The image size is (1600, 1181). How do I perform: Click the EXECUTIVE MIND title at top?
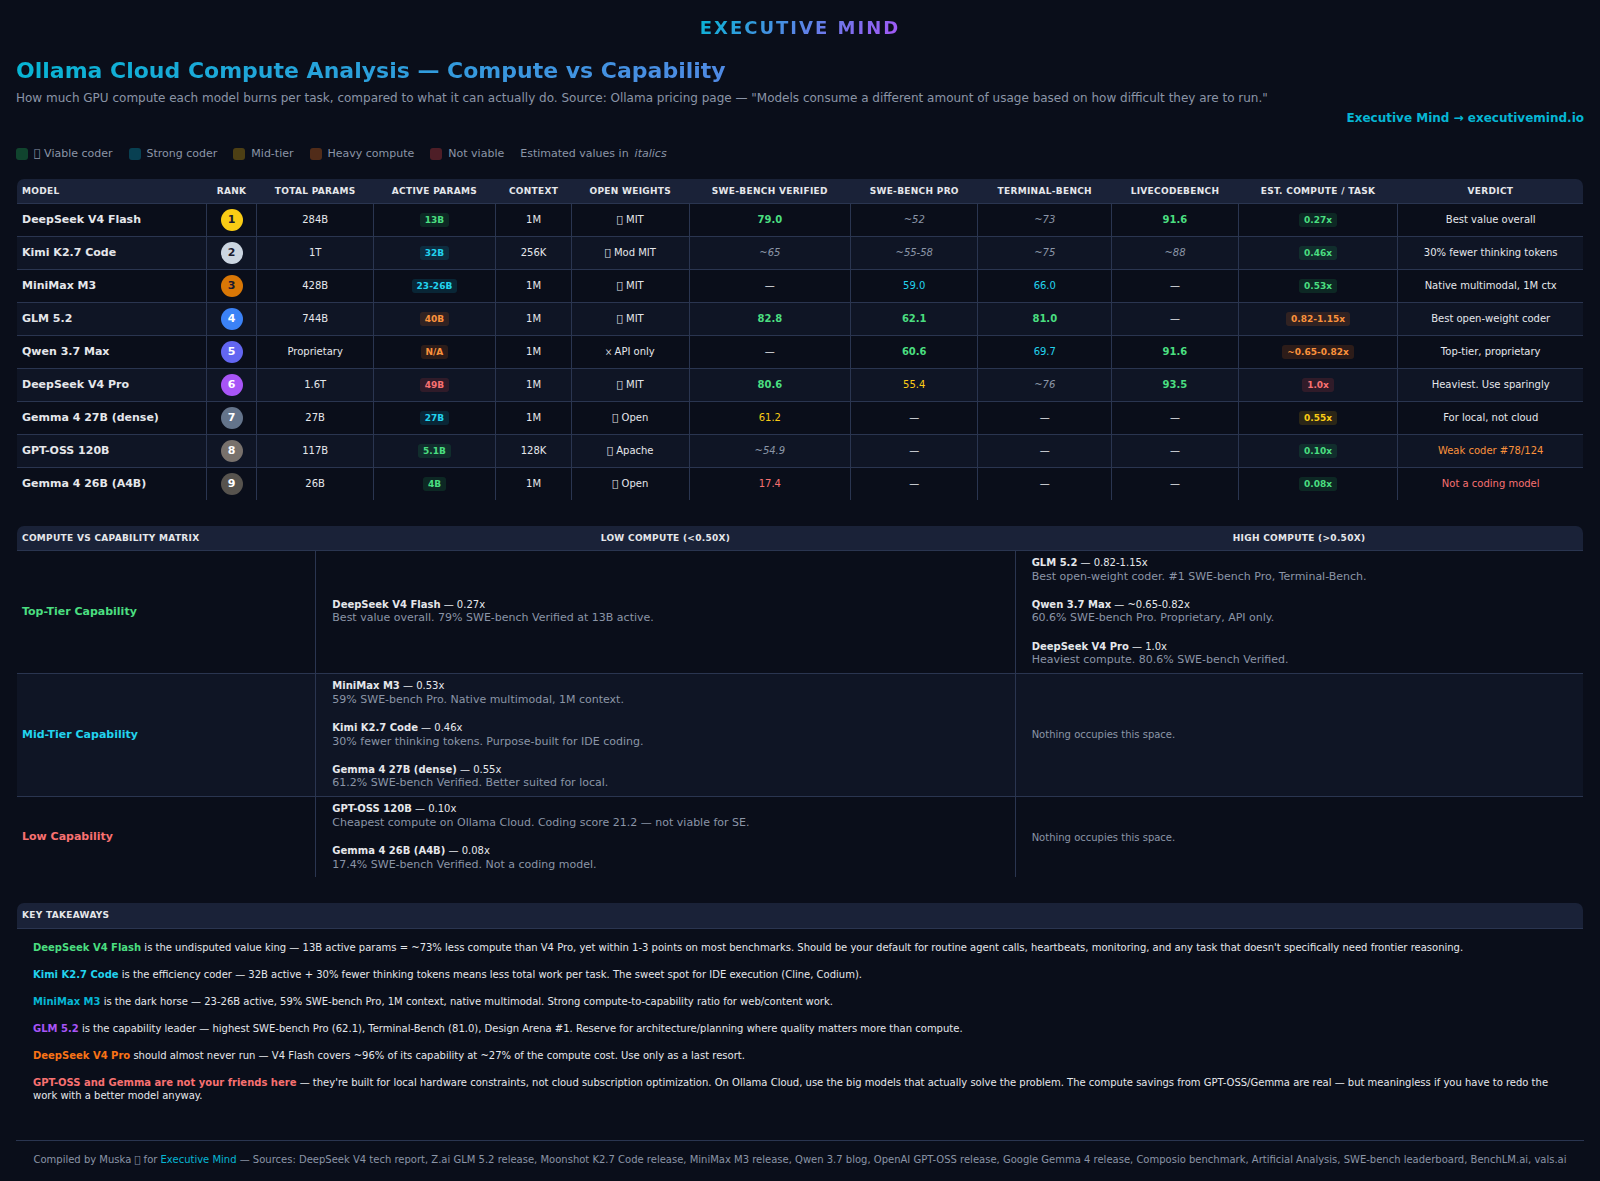(800, 28)
